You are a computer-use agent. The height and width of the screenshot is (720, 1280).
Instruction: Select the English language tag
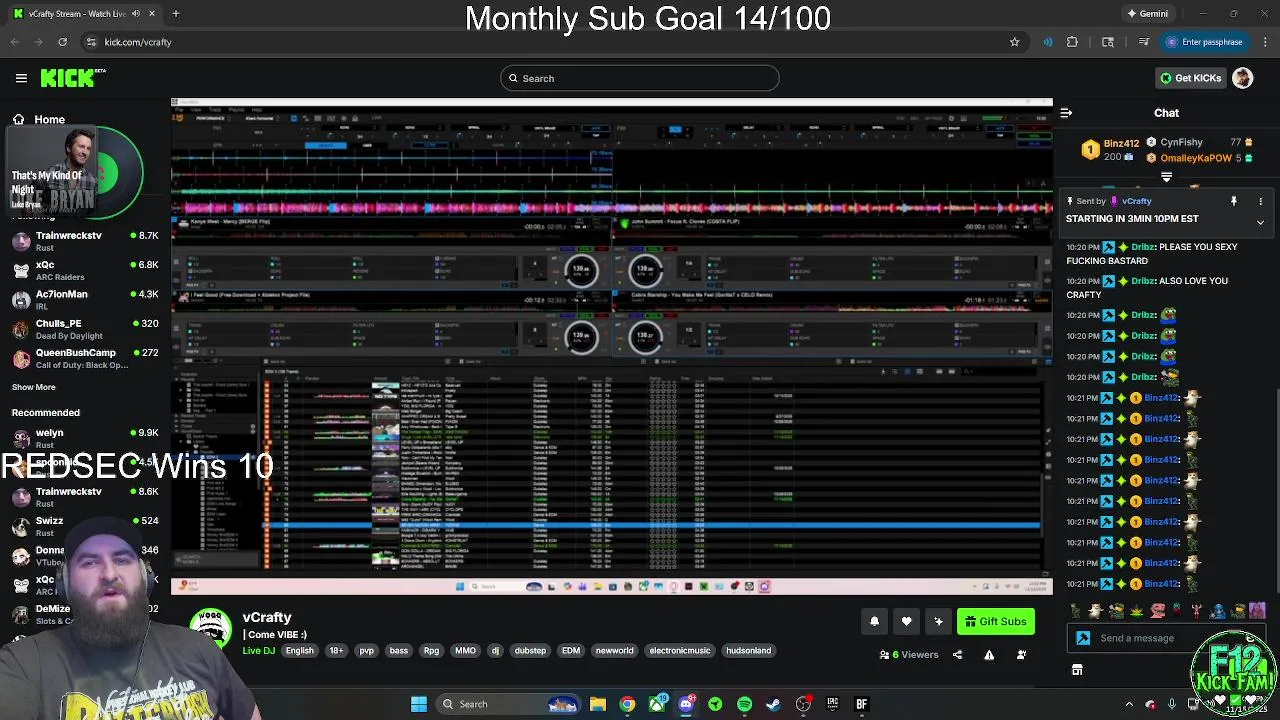(x=299, y=651)
